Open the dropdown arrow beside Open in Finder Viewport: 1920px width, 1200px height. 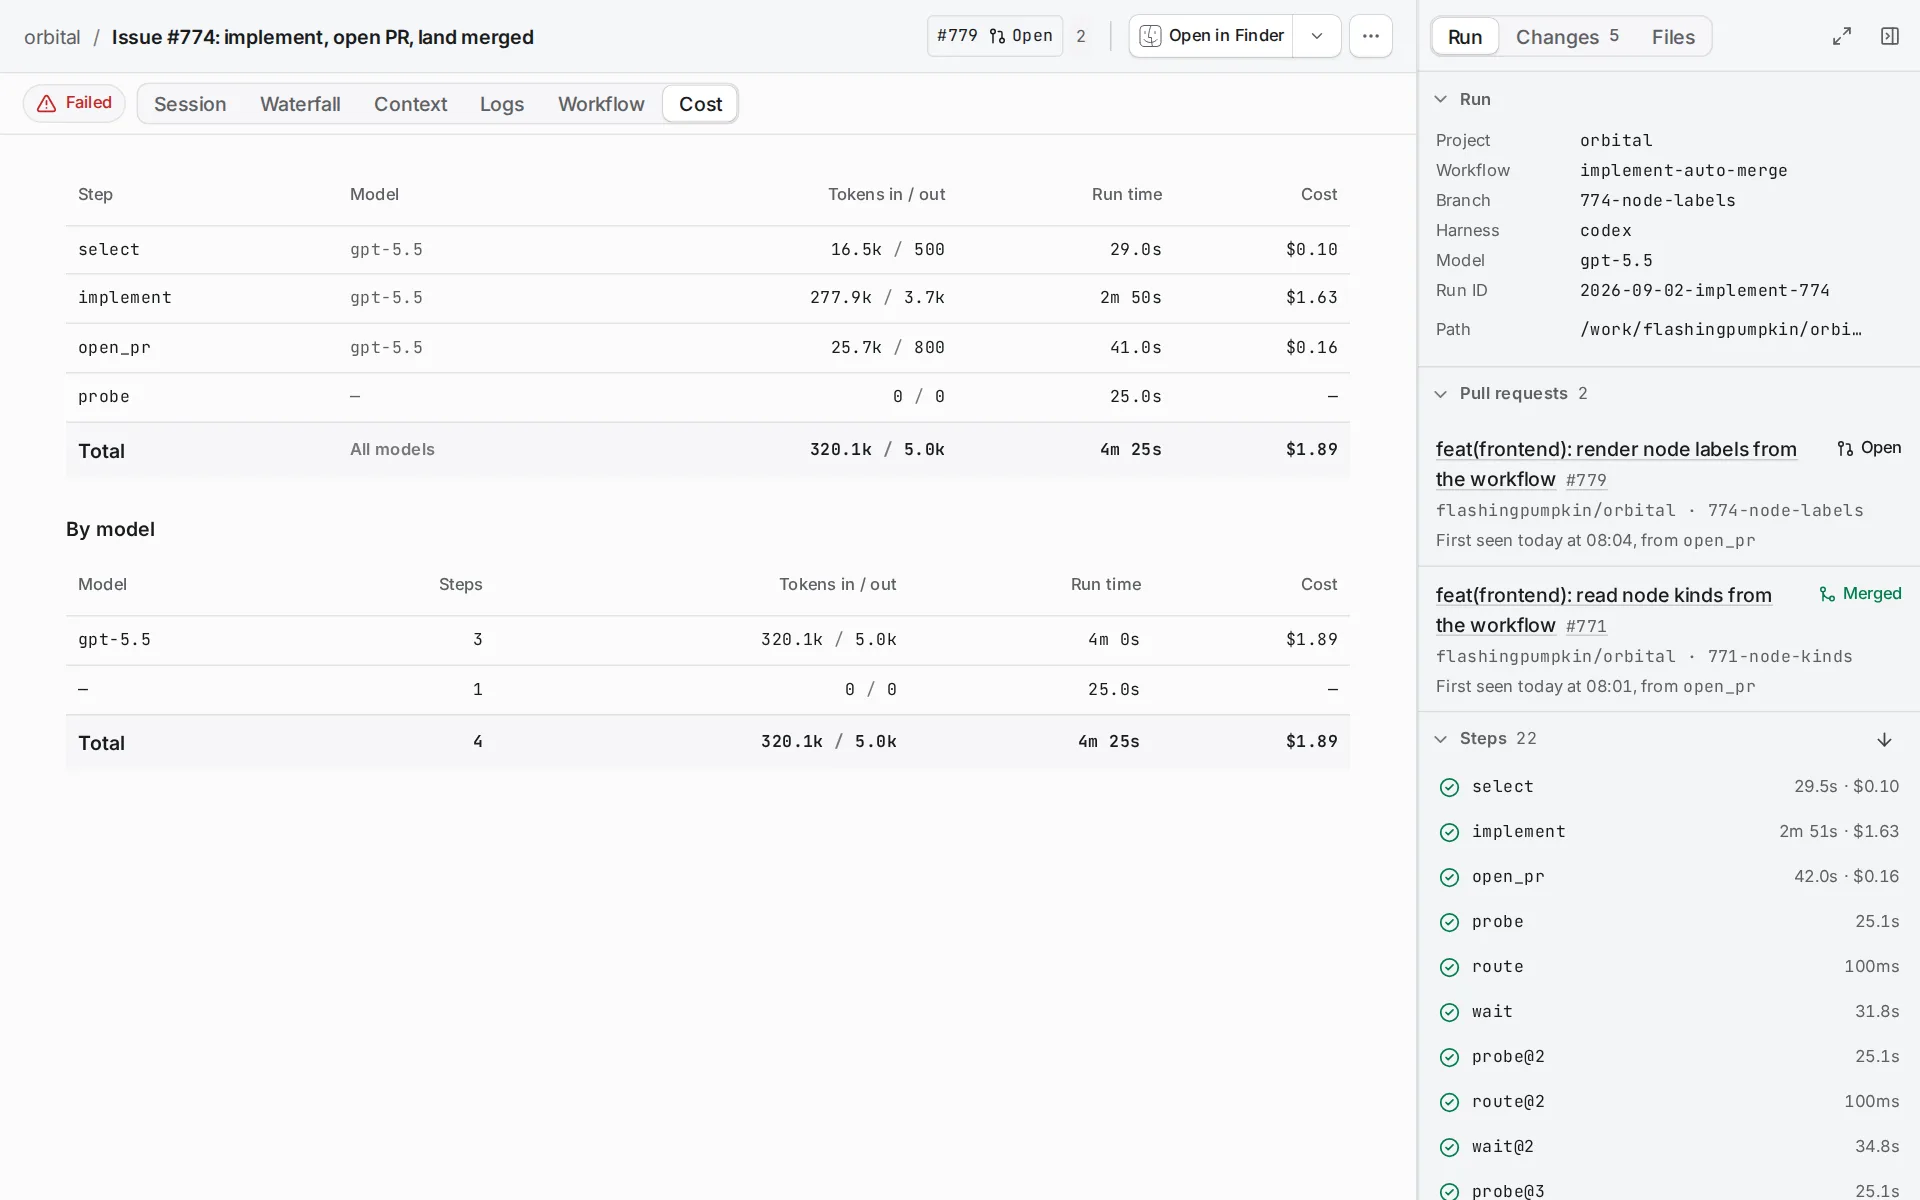click(1317, 36)
